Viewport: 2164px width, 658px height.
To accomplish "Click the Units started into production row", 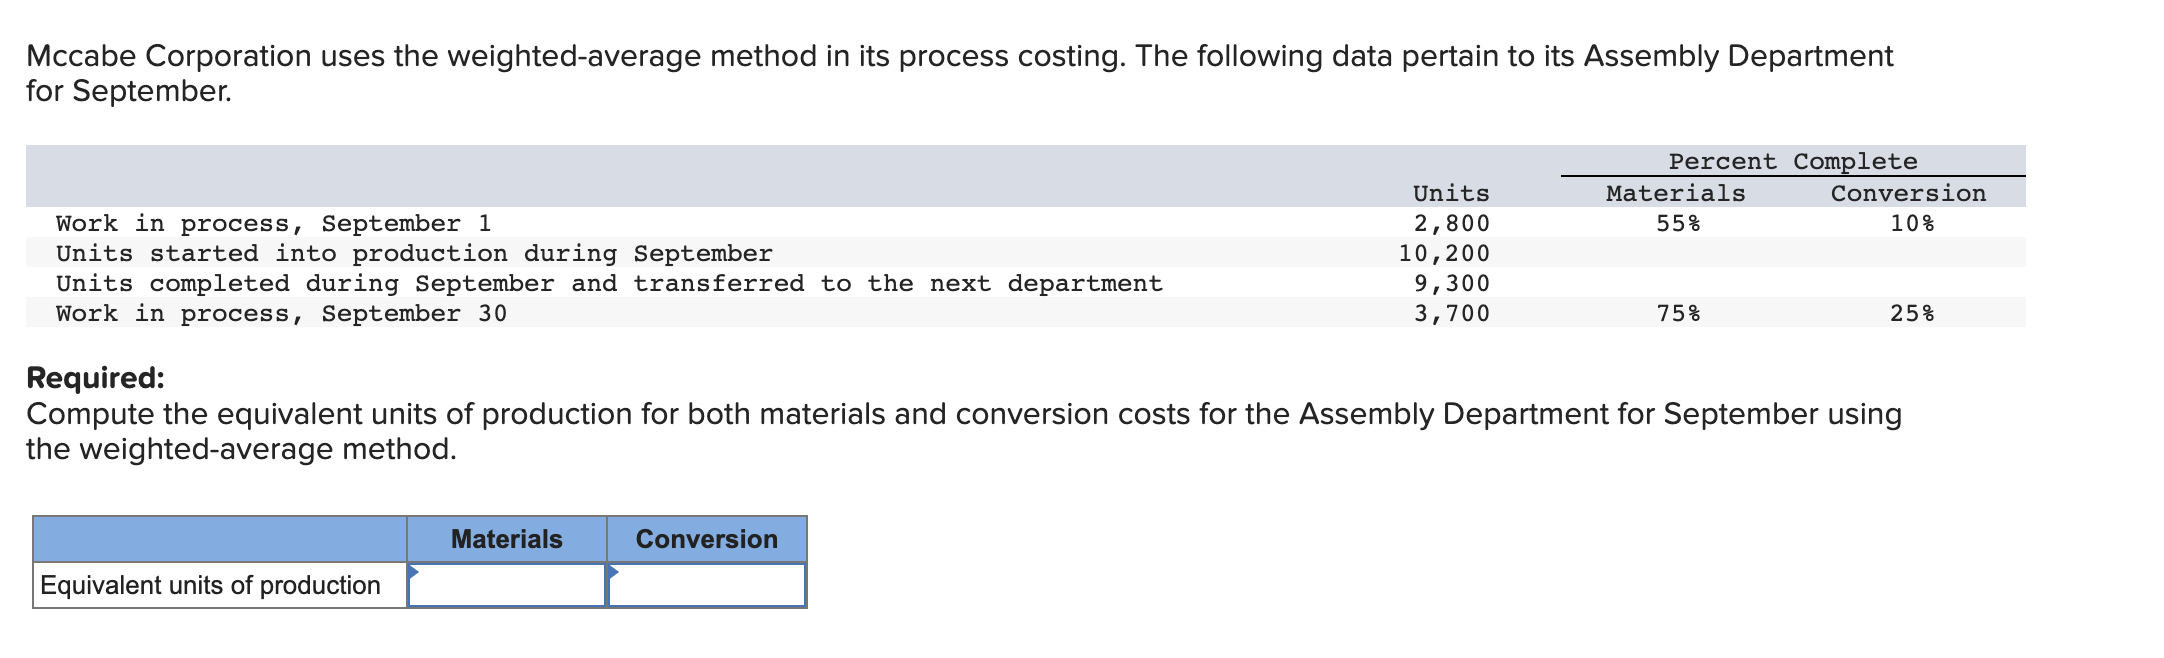I will tap(413, 253).
